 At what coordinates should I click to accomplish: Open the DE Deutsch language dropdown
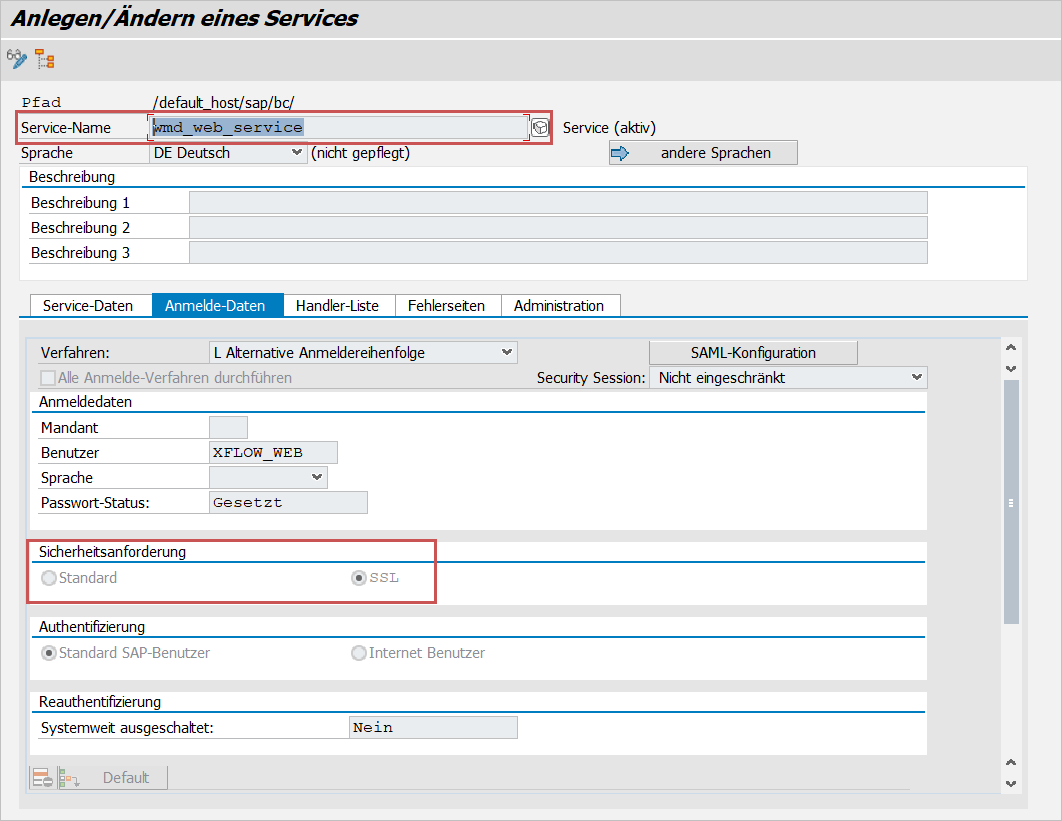296,153
